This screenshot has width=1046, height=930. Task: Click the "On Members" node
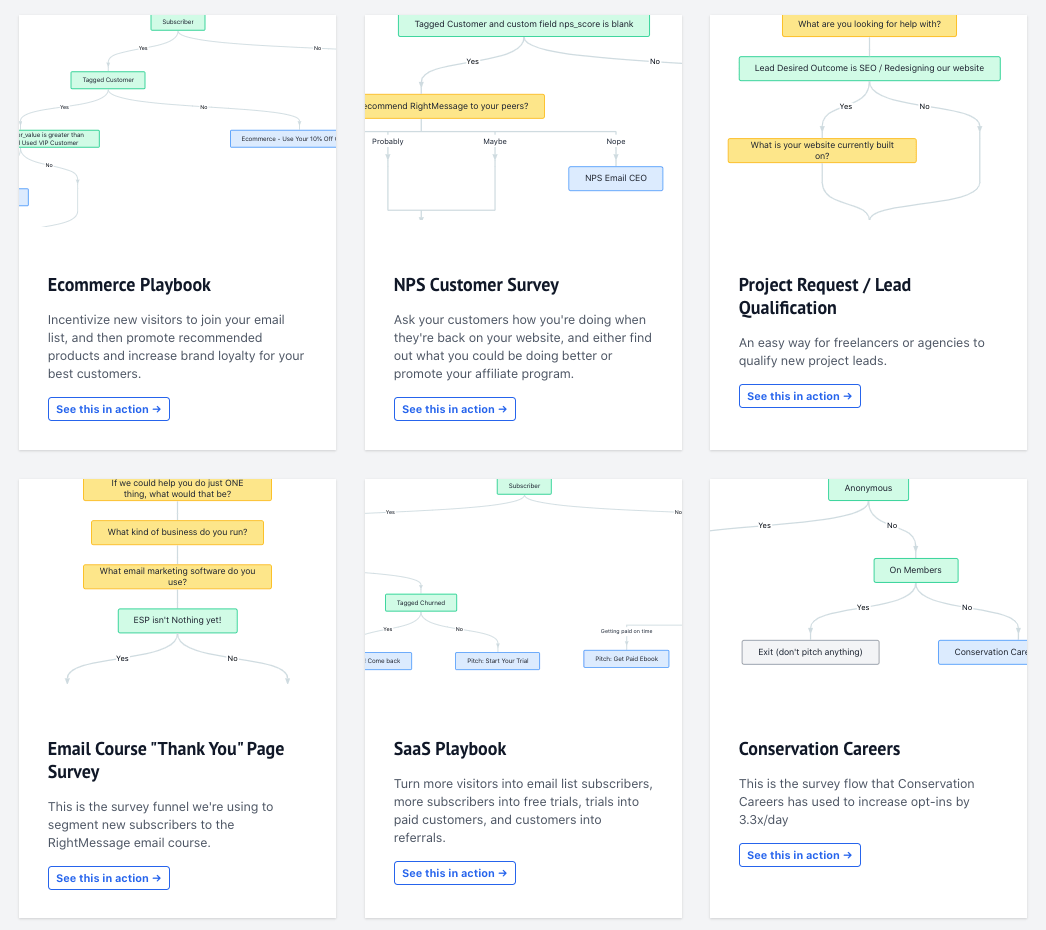coord(915,569)
